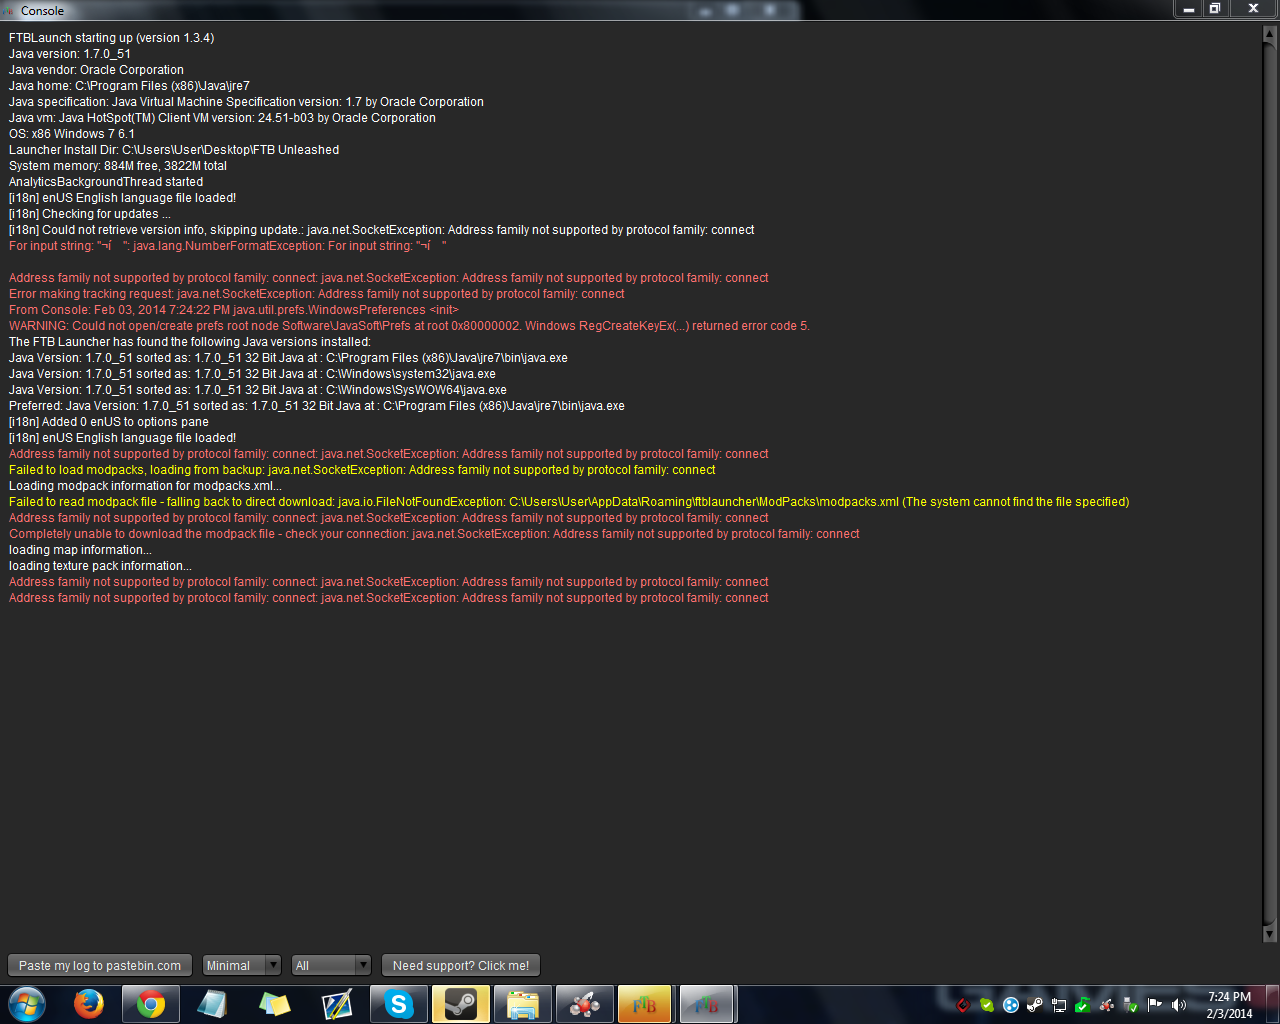Click 'System memory: 884M free, 3822M total'
This screenshot has width=1280, height=1024.
pyautogui.click(x=118, y=166)
